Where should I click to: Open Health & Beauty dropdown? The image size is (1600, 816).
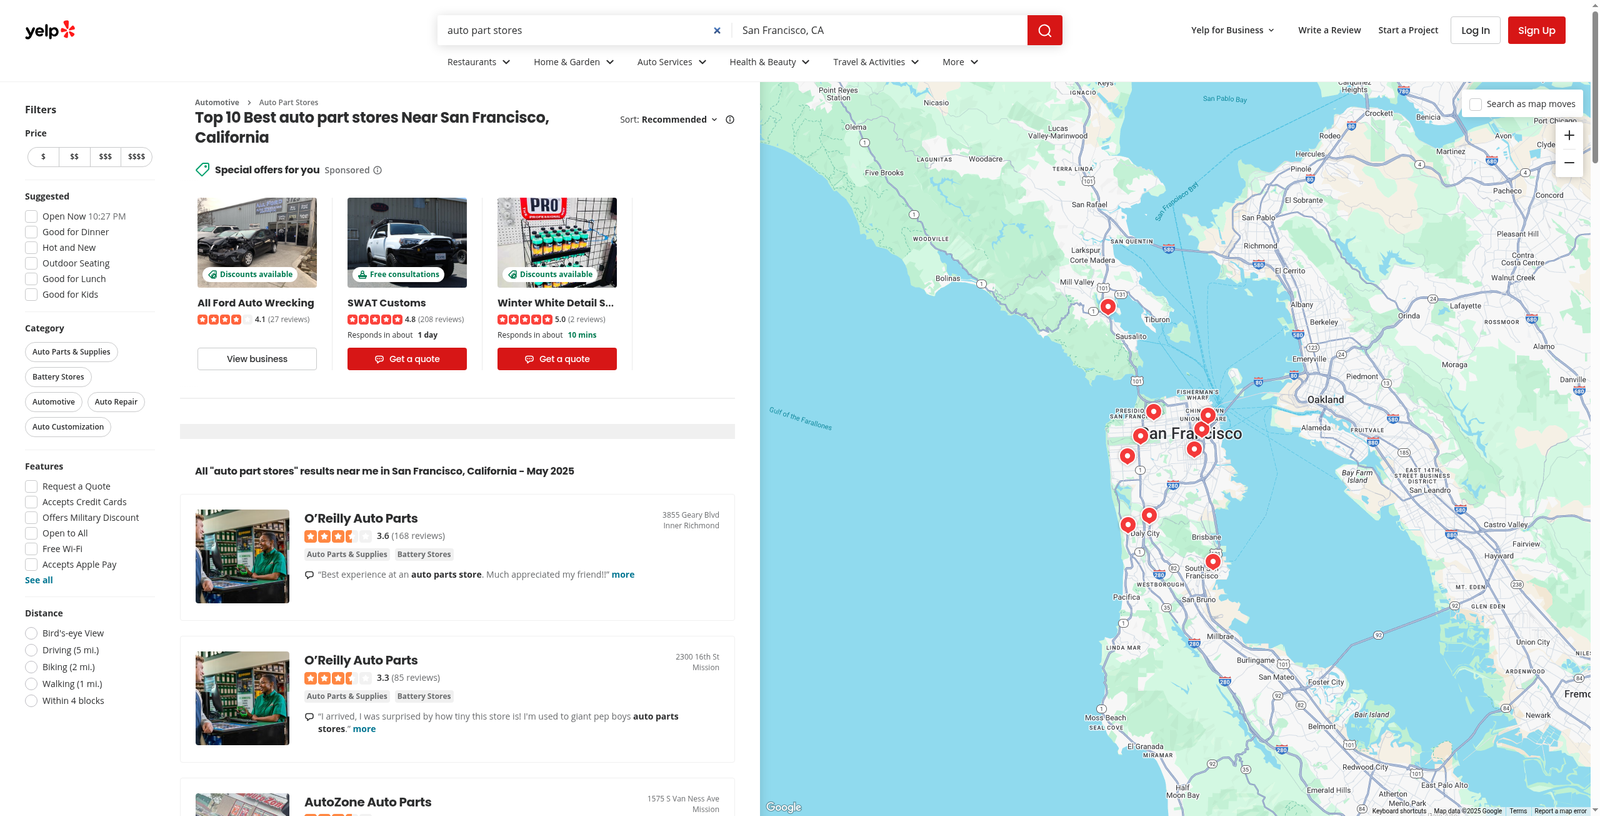point(770,62)
